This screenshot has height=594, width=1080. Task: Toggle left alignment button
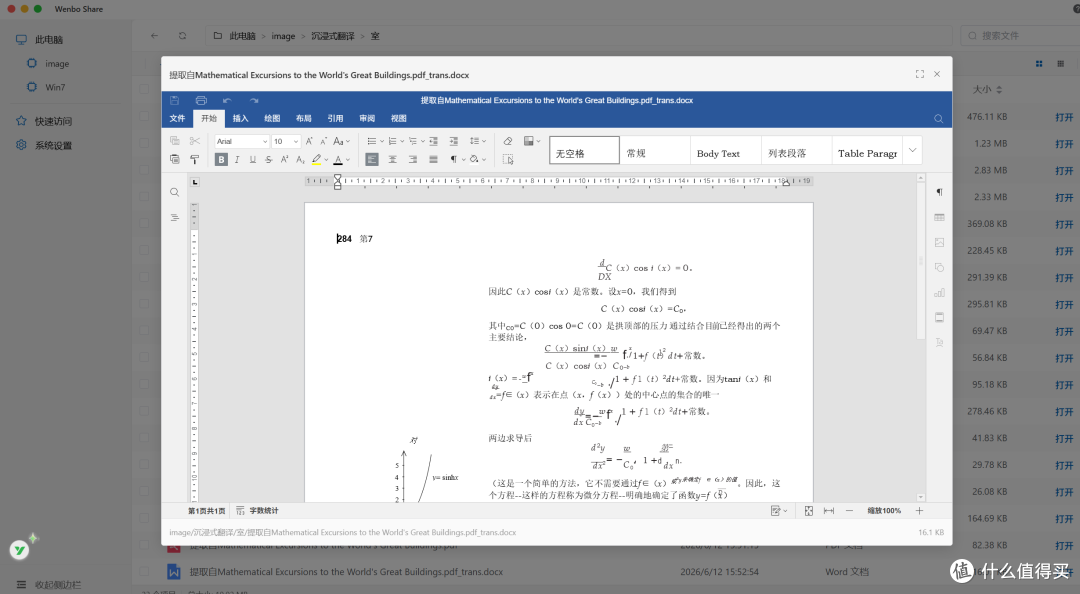(x=372, y=159)
